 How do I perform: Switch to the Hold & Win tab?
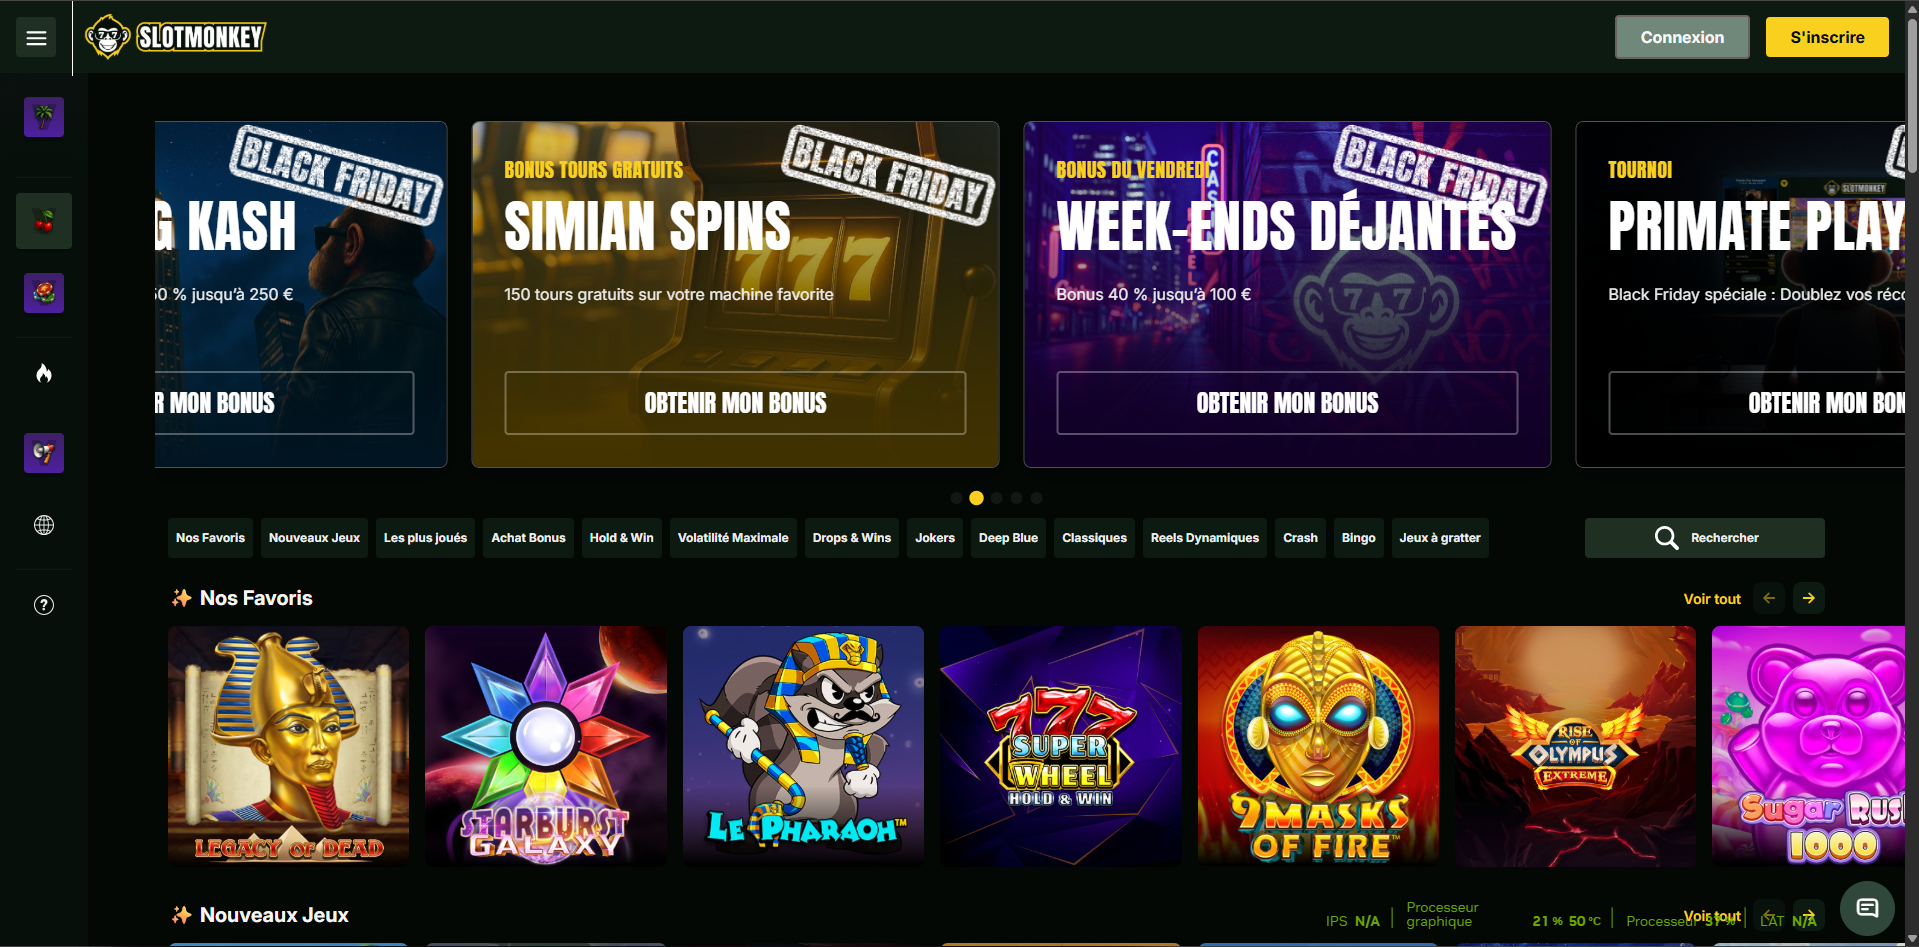click(622, 538)
